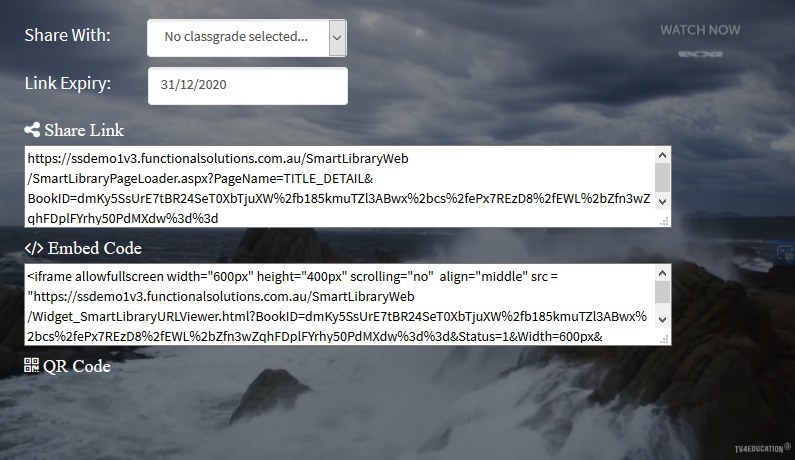Click the Share Link box scroll-up arrow
Image resolution: width=795 pixels, height=460 pixels.
[x=663, y=155]
